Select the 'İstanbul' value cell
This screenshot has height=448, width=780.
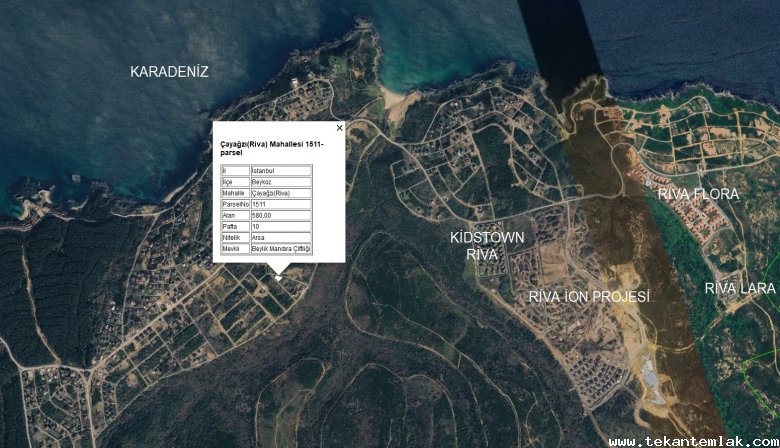281,171
